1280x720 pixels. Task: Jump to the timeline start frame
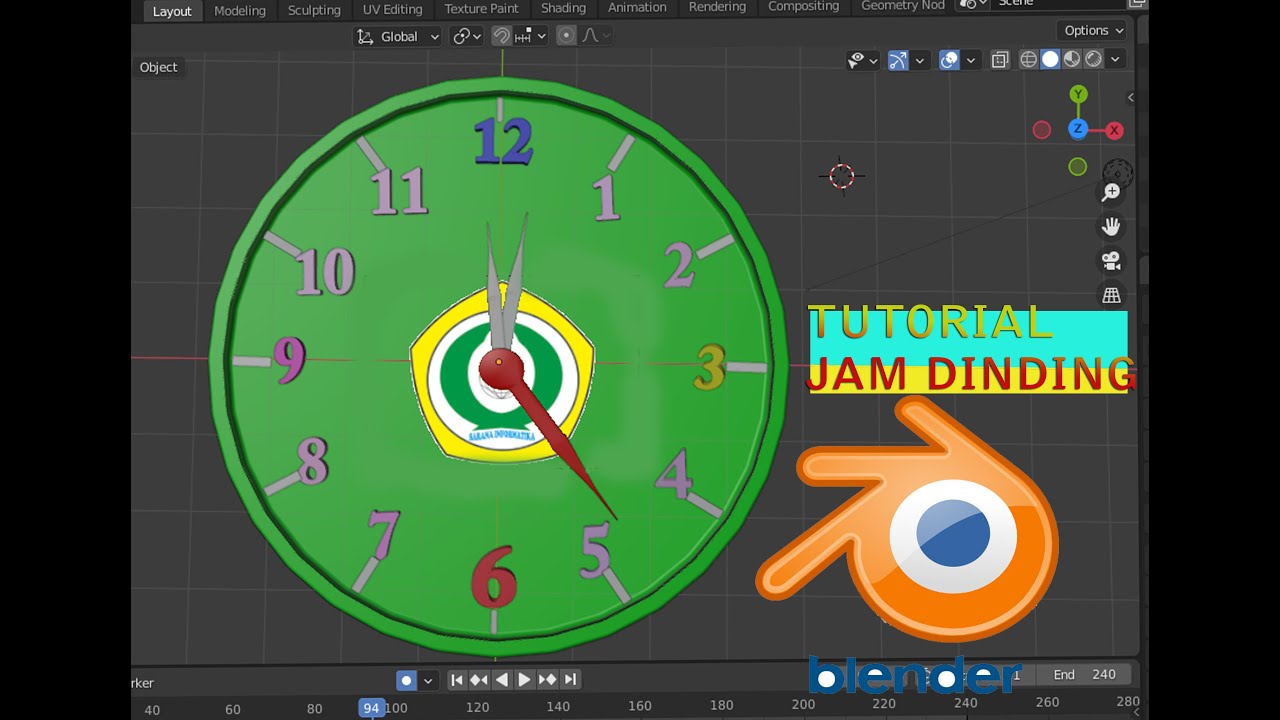tap(457, 680)
